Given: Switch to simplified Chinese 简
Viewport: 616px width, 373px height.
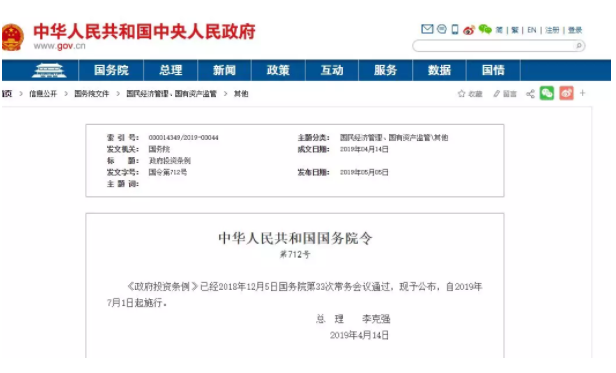Looking at the screenshot, I should pyautogui.click(x=499, y=30).
